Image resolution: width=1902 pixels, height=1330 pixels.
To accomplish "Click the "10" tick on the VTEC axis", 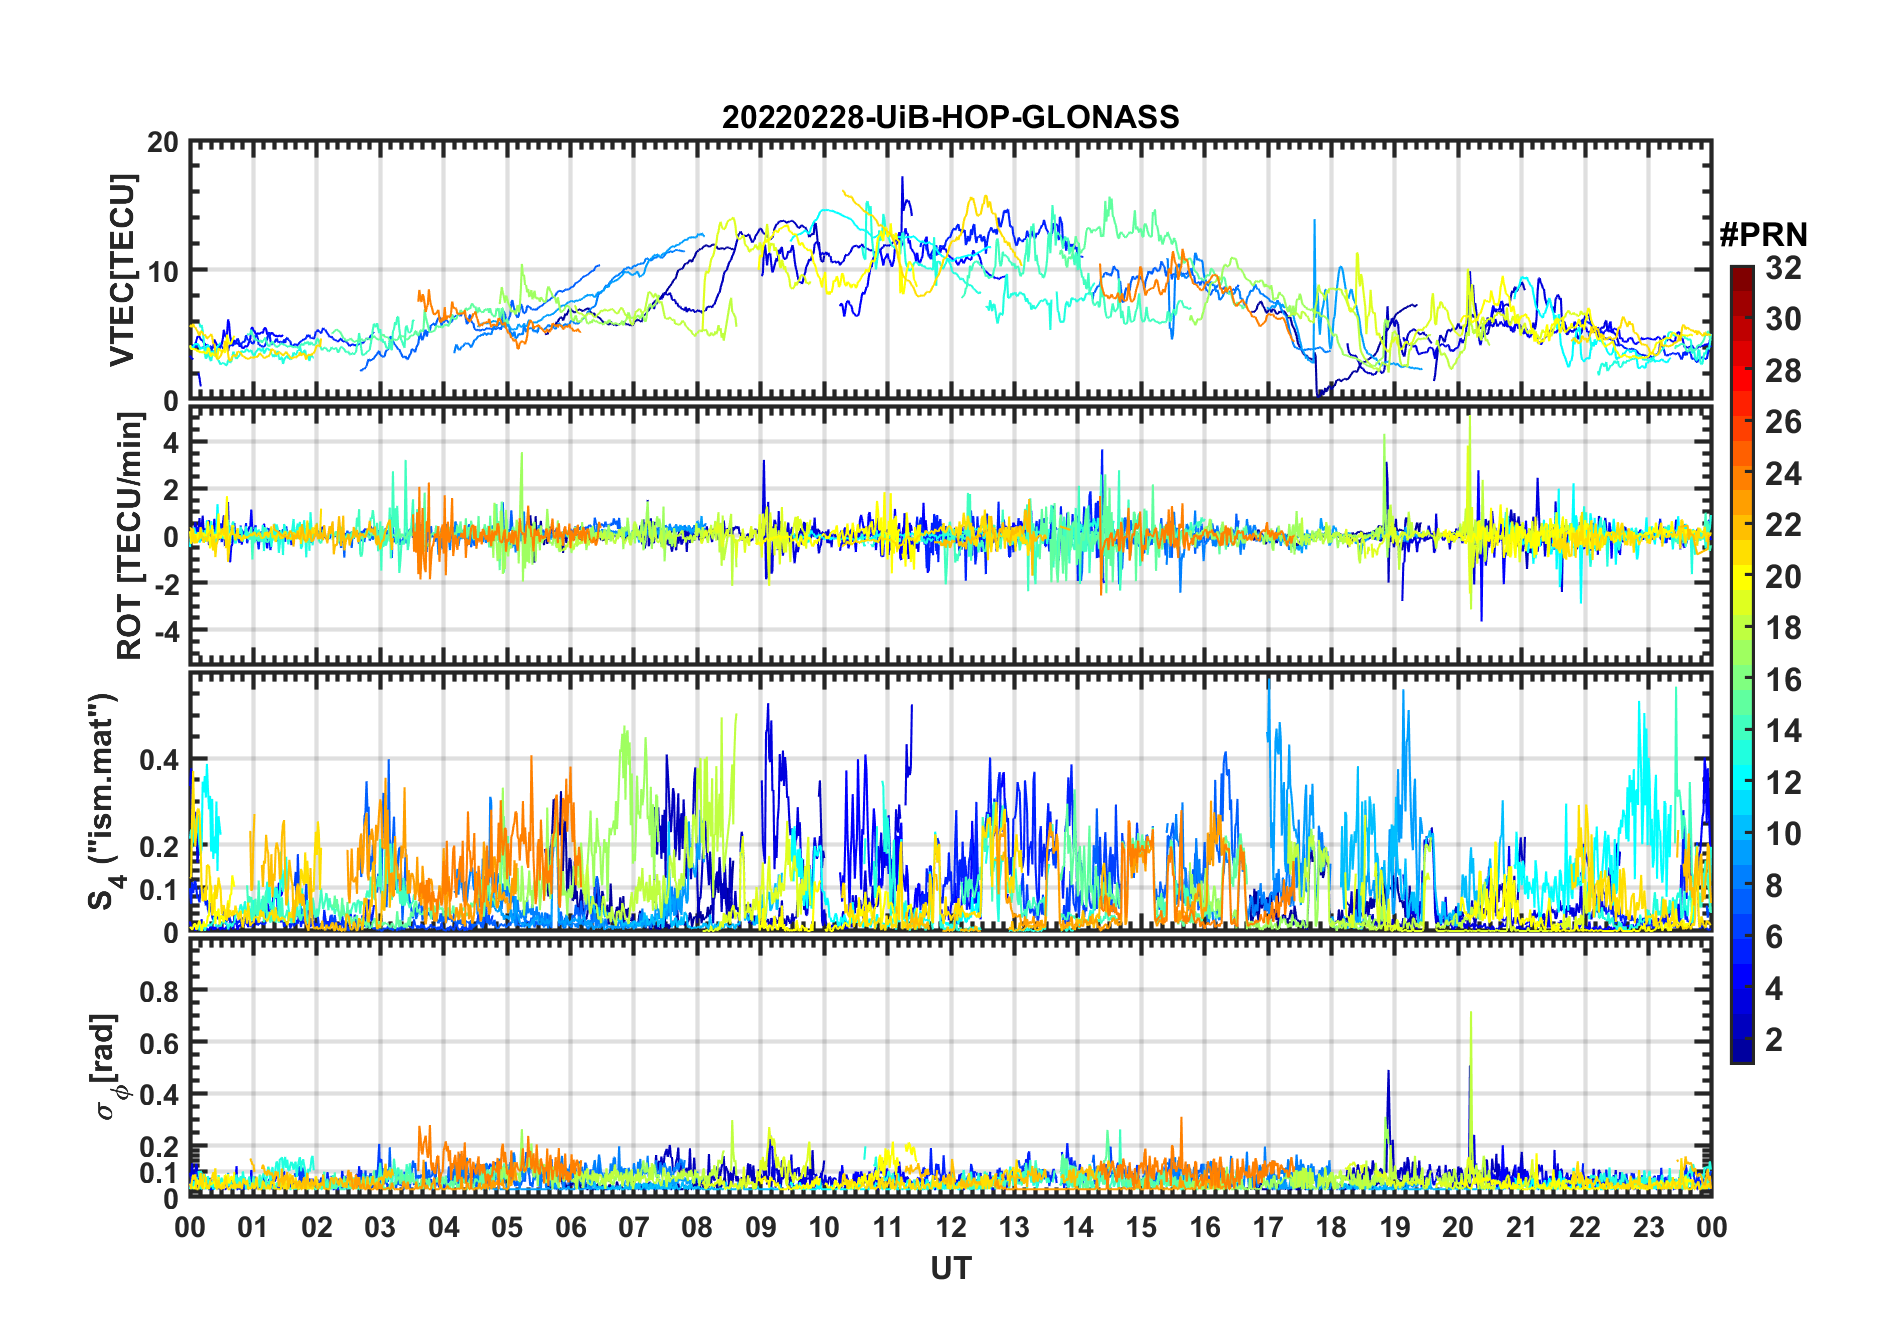I will (x=163, y=271).
